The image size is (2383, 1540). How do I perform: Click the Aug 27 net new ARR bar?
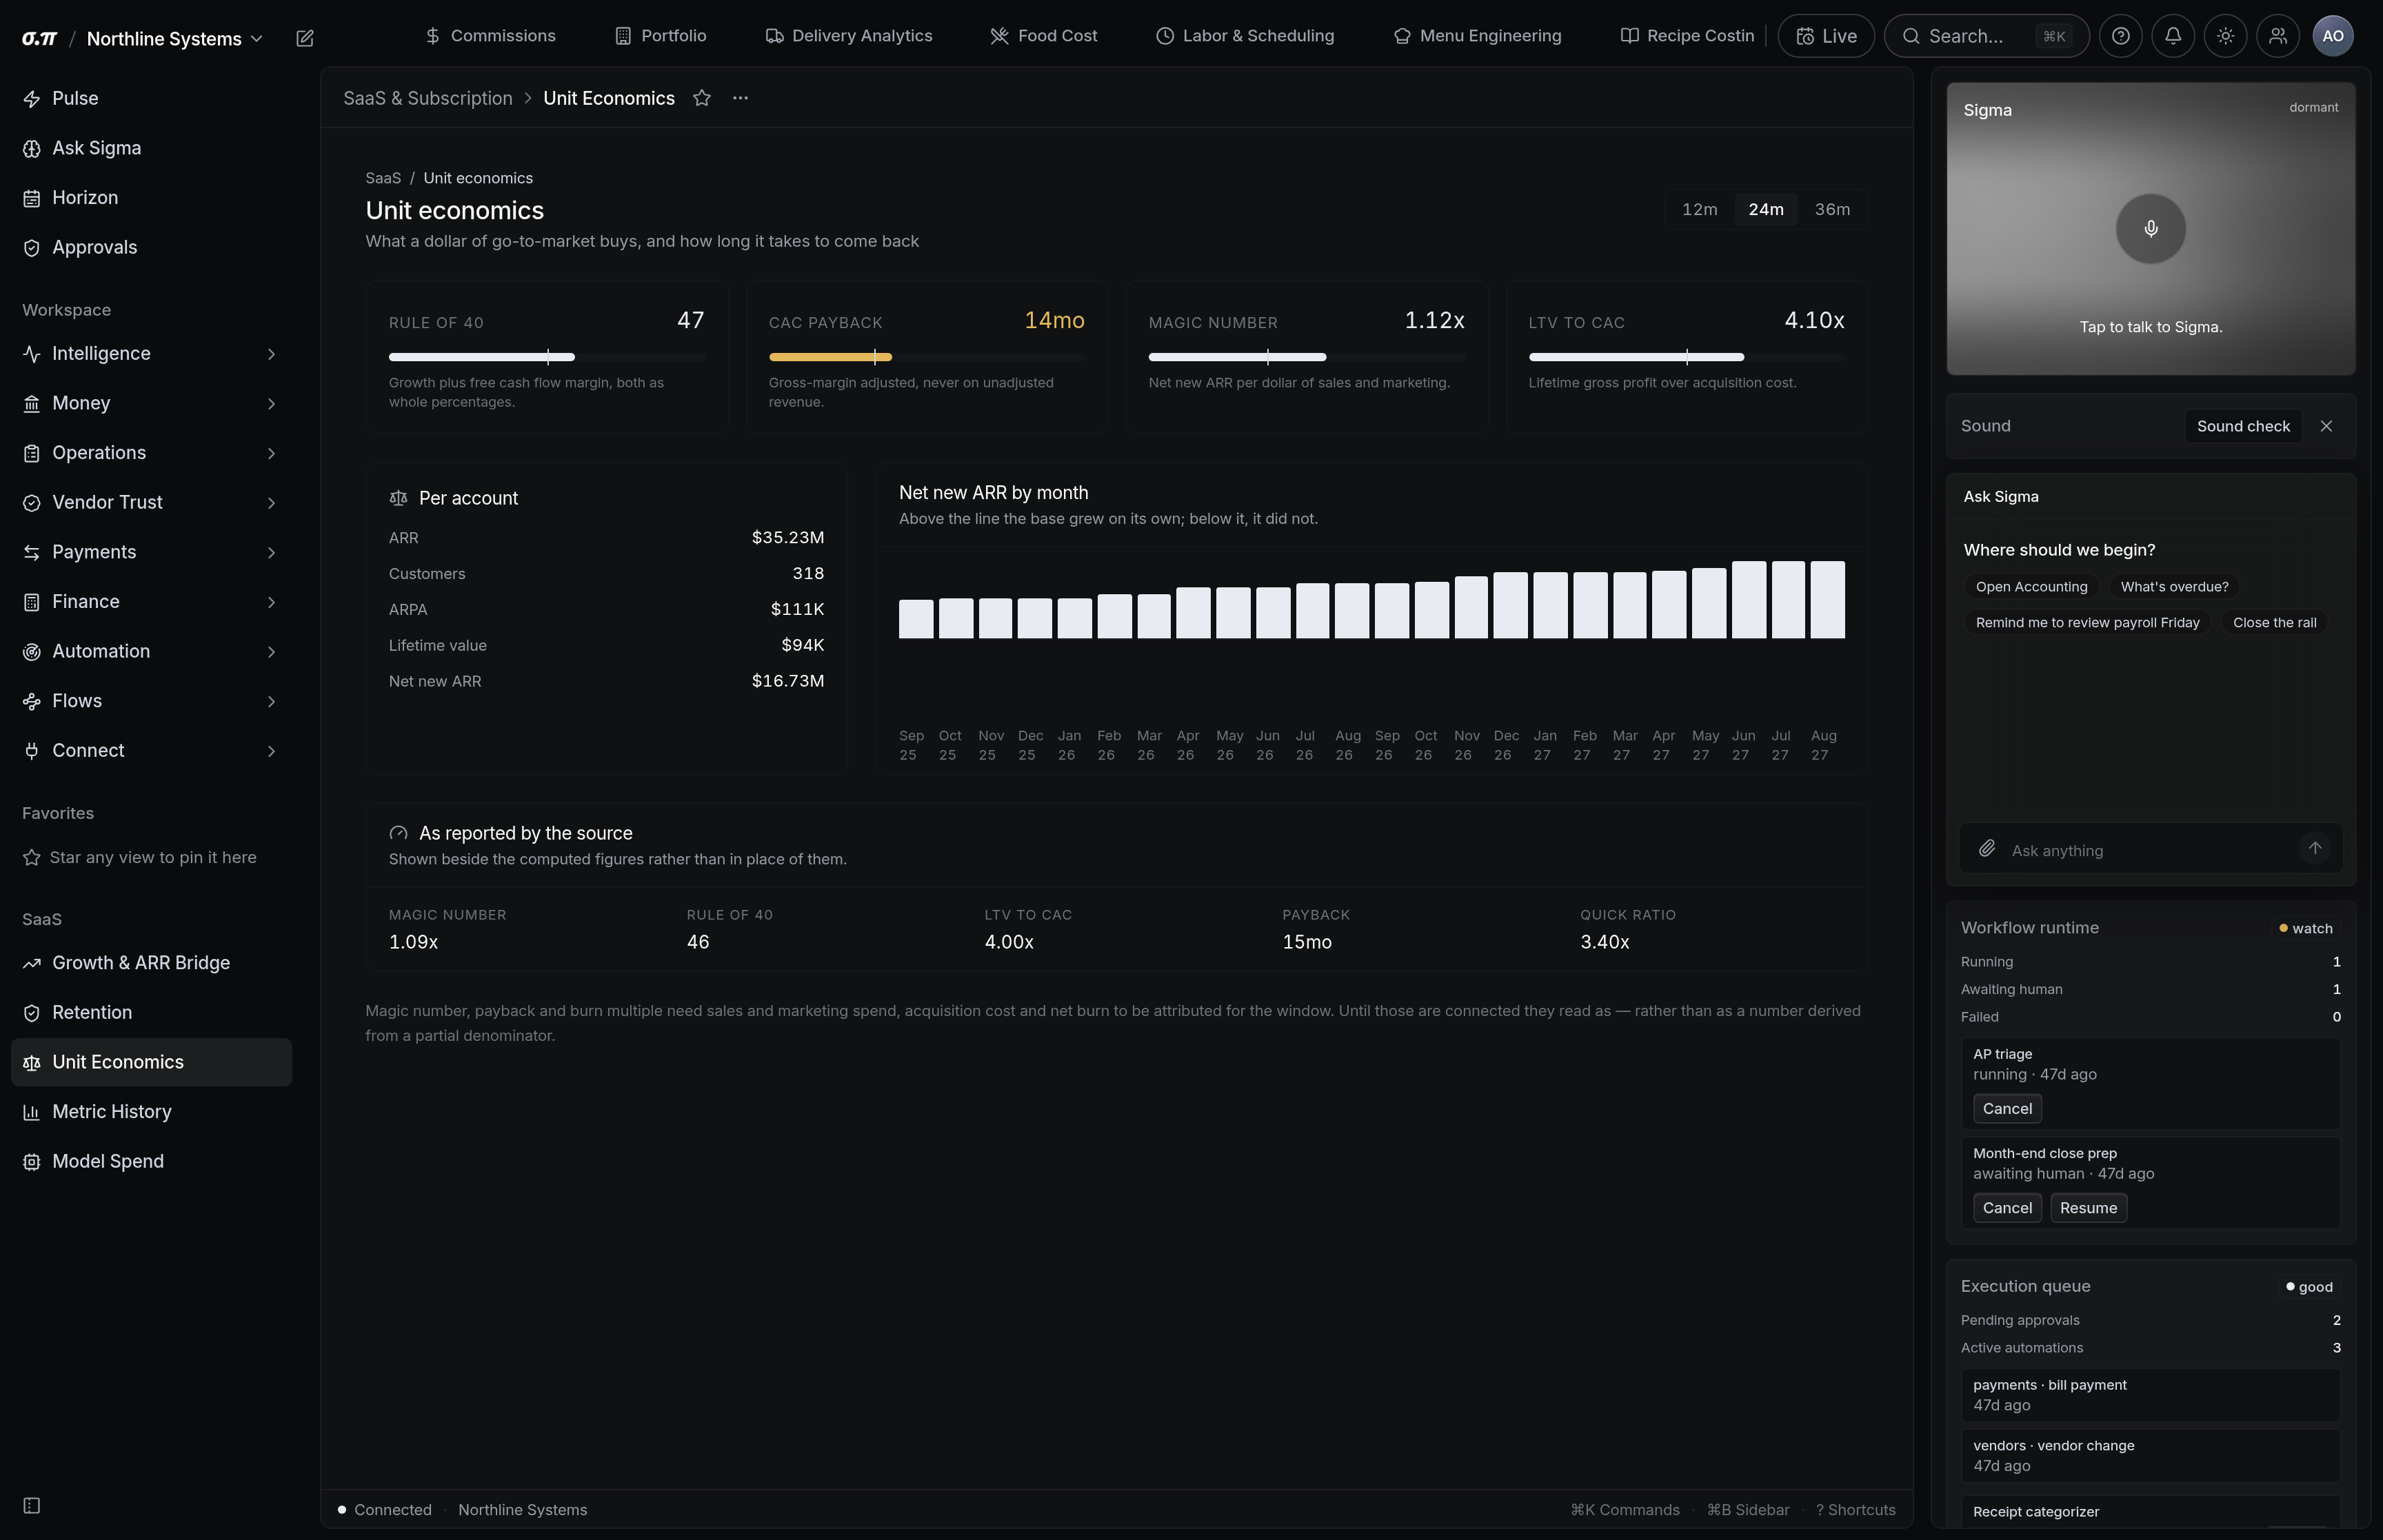click(x=1827, y=600)
